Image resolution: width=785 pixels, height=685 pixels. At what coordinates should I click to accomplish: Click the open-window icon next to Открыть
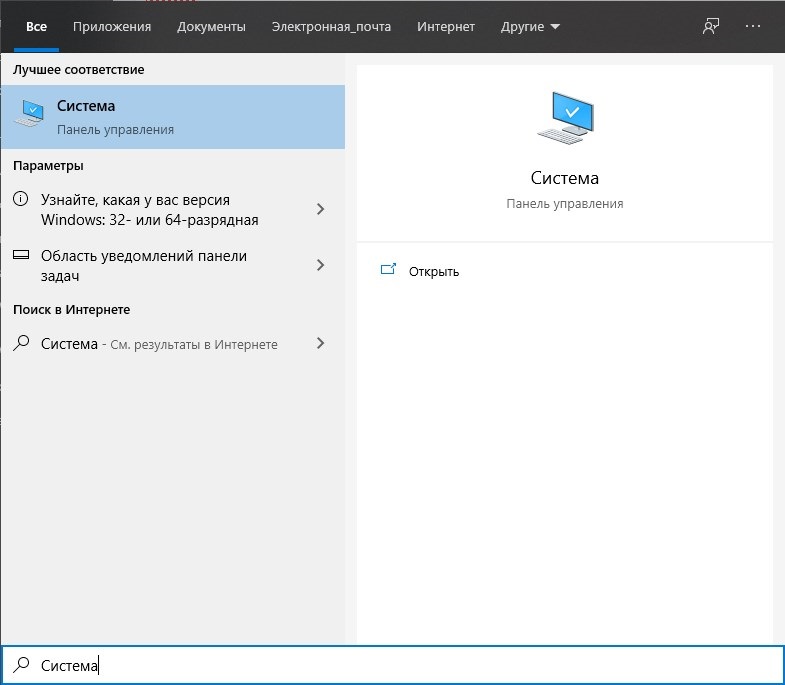pyautogui.click(x=388, y=270)
